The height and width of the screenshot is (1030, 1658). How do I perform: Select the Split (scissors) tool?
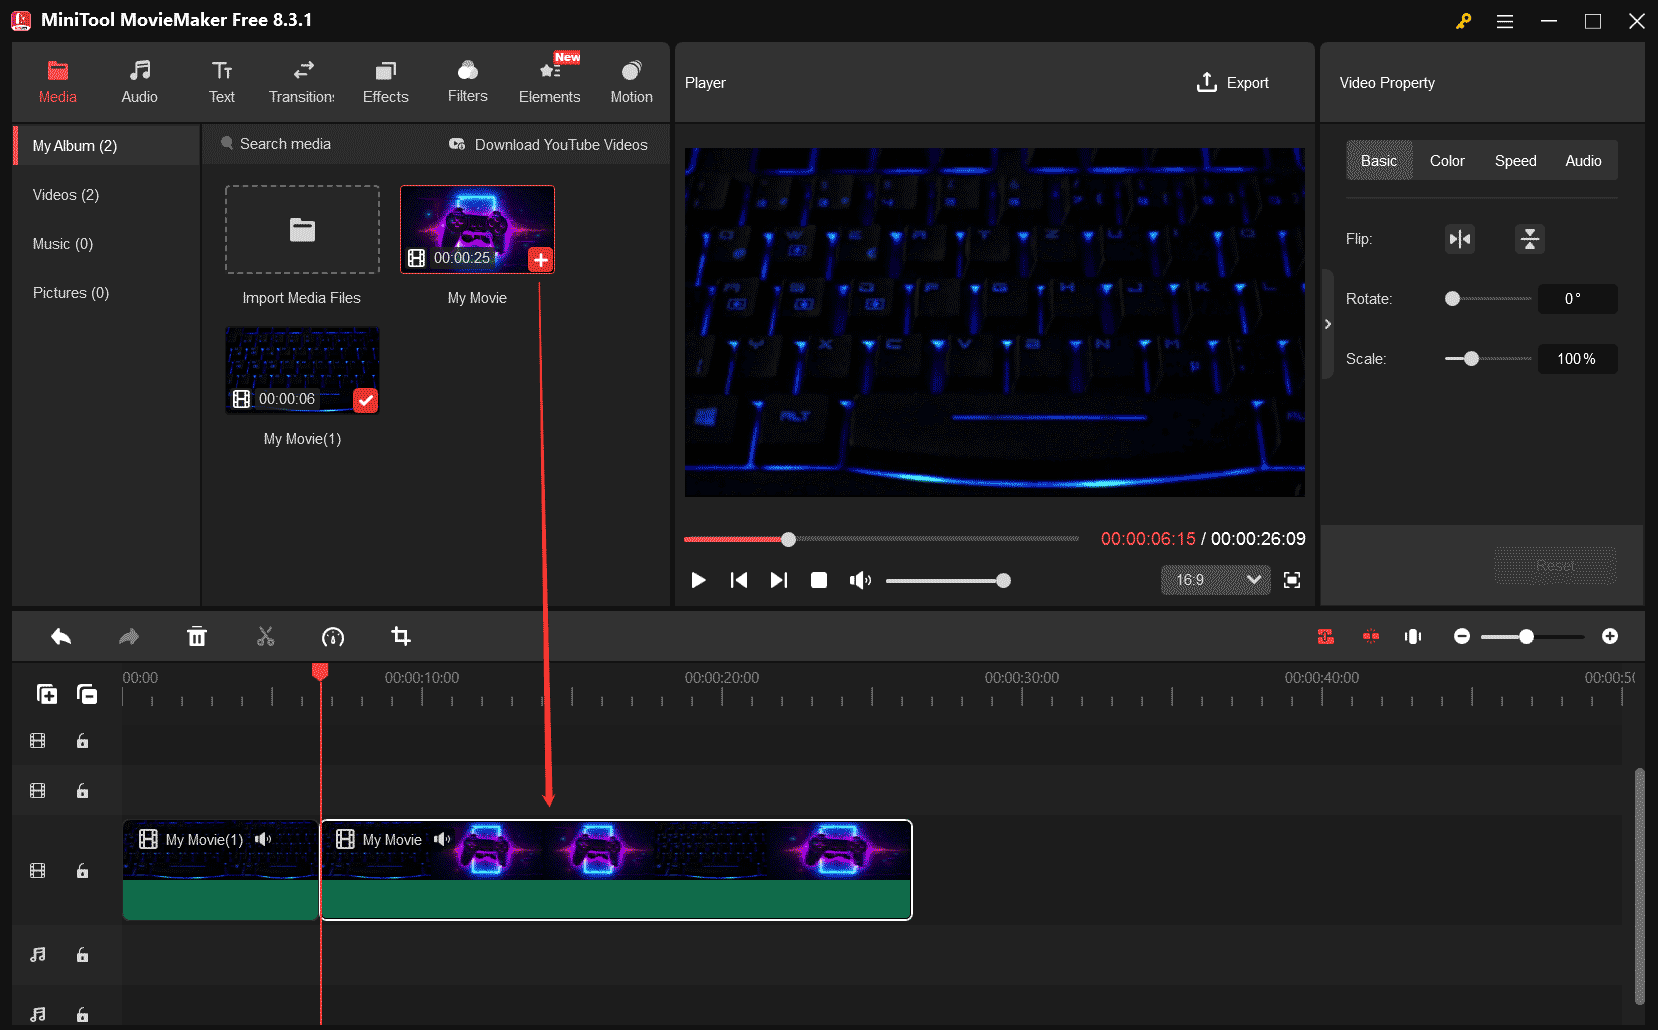(x=265, y=636)
